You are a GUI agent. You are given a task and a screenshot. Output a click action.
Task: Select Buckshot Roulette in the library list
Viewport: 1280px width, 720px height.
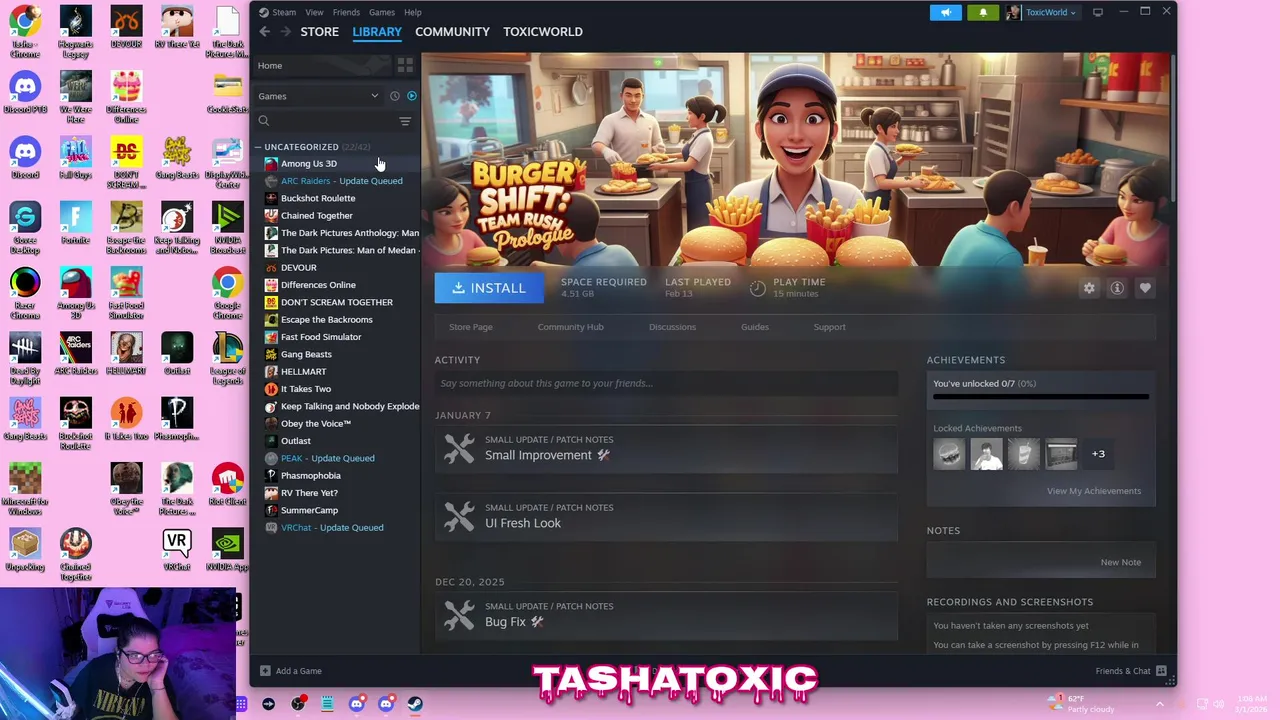pyautogui.click(x=335, y=198)
